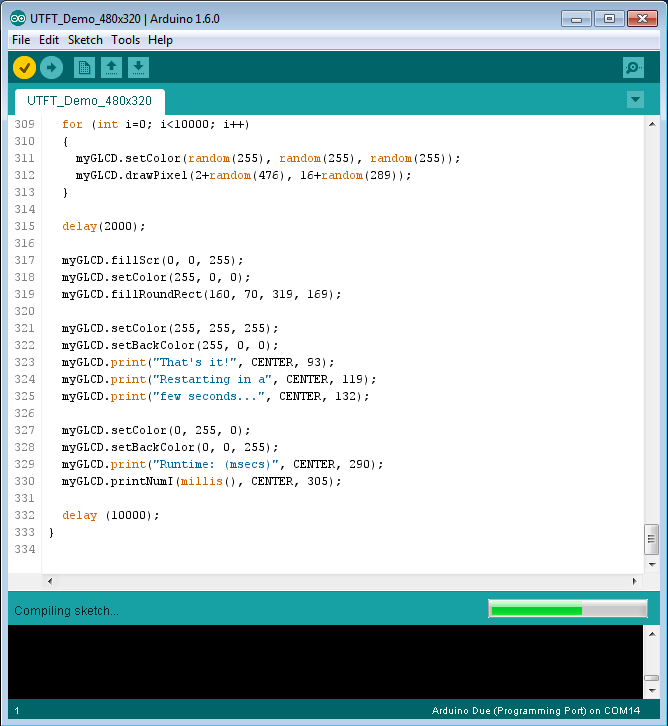
Task: Click the editor scroll down arrow
Action: 652,564
